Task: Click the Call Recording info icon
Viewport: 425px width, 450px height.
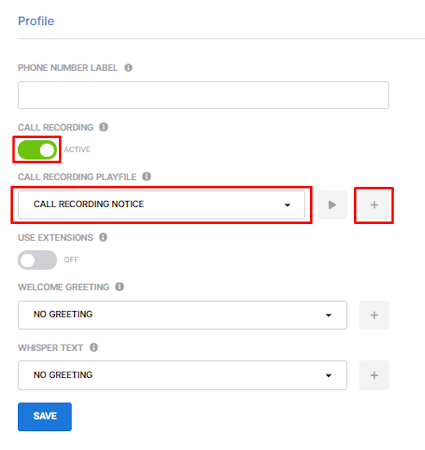Action: coord(104,127)
